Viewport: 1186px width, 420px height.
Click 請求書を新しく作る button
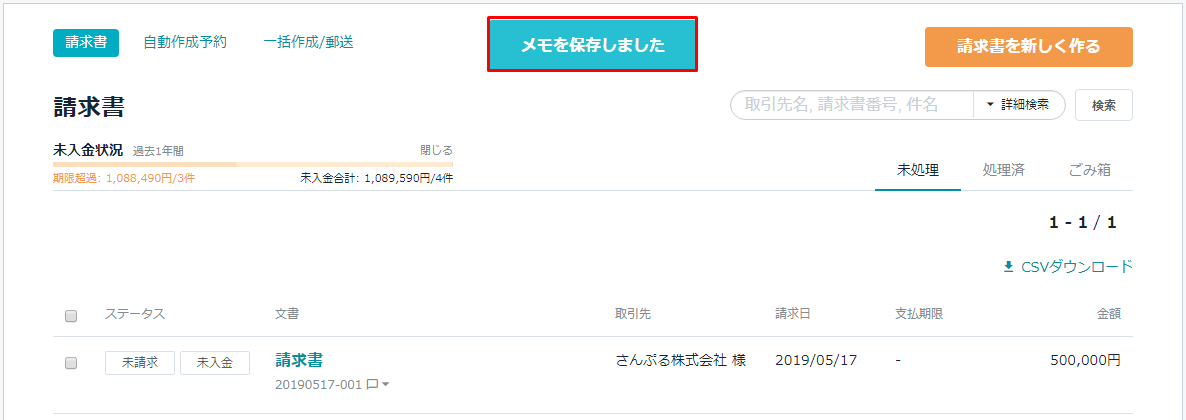pyautogui.click(x=1028, y=47)
